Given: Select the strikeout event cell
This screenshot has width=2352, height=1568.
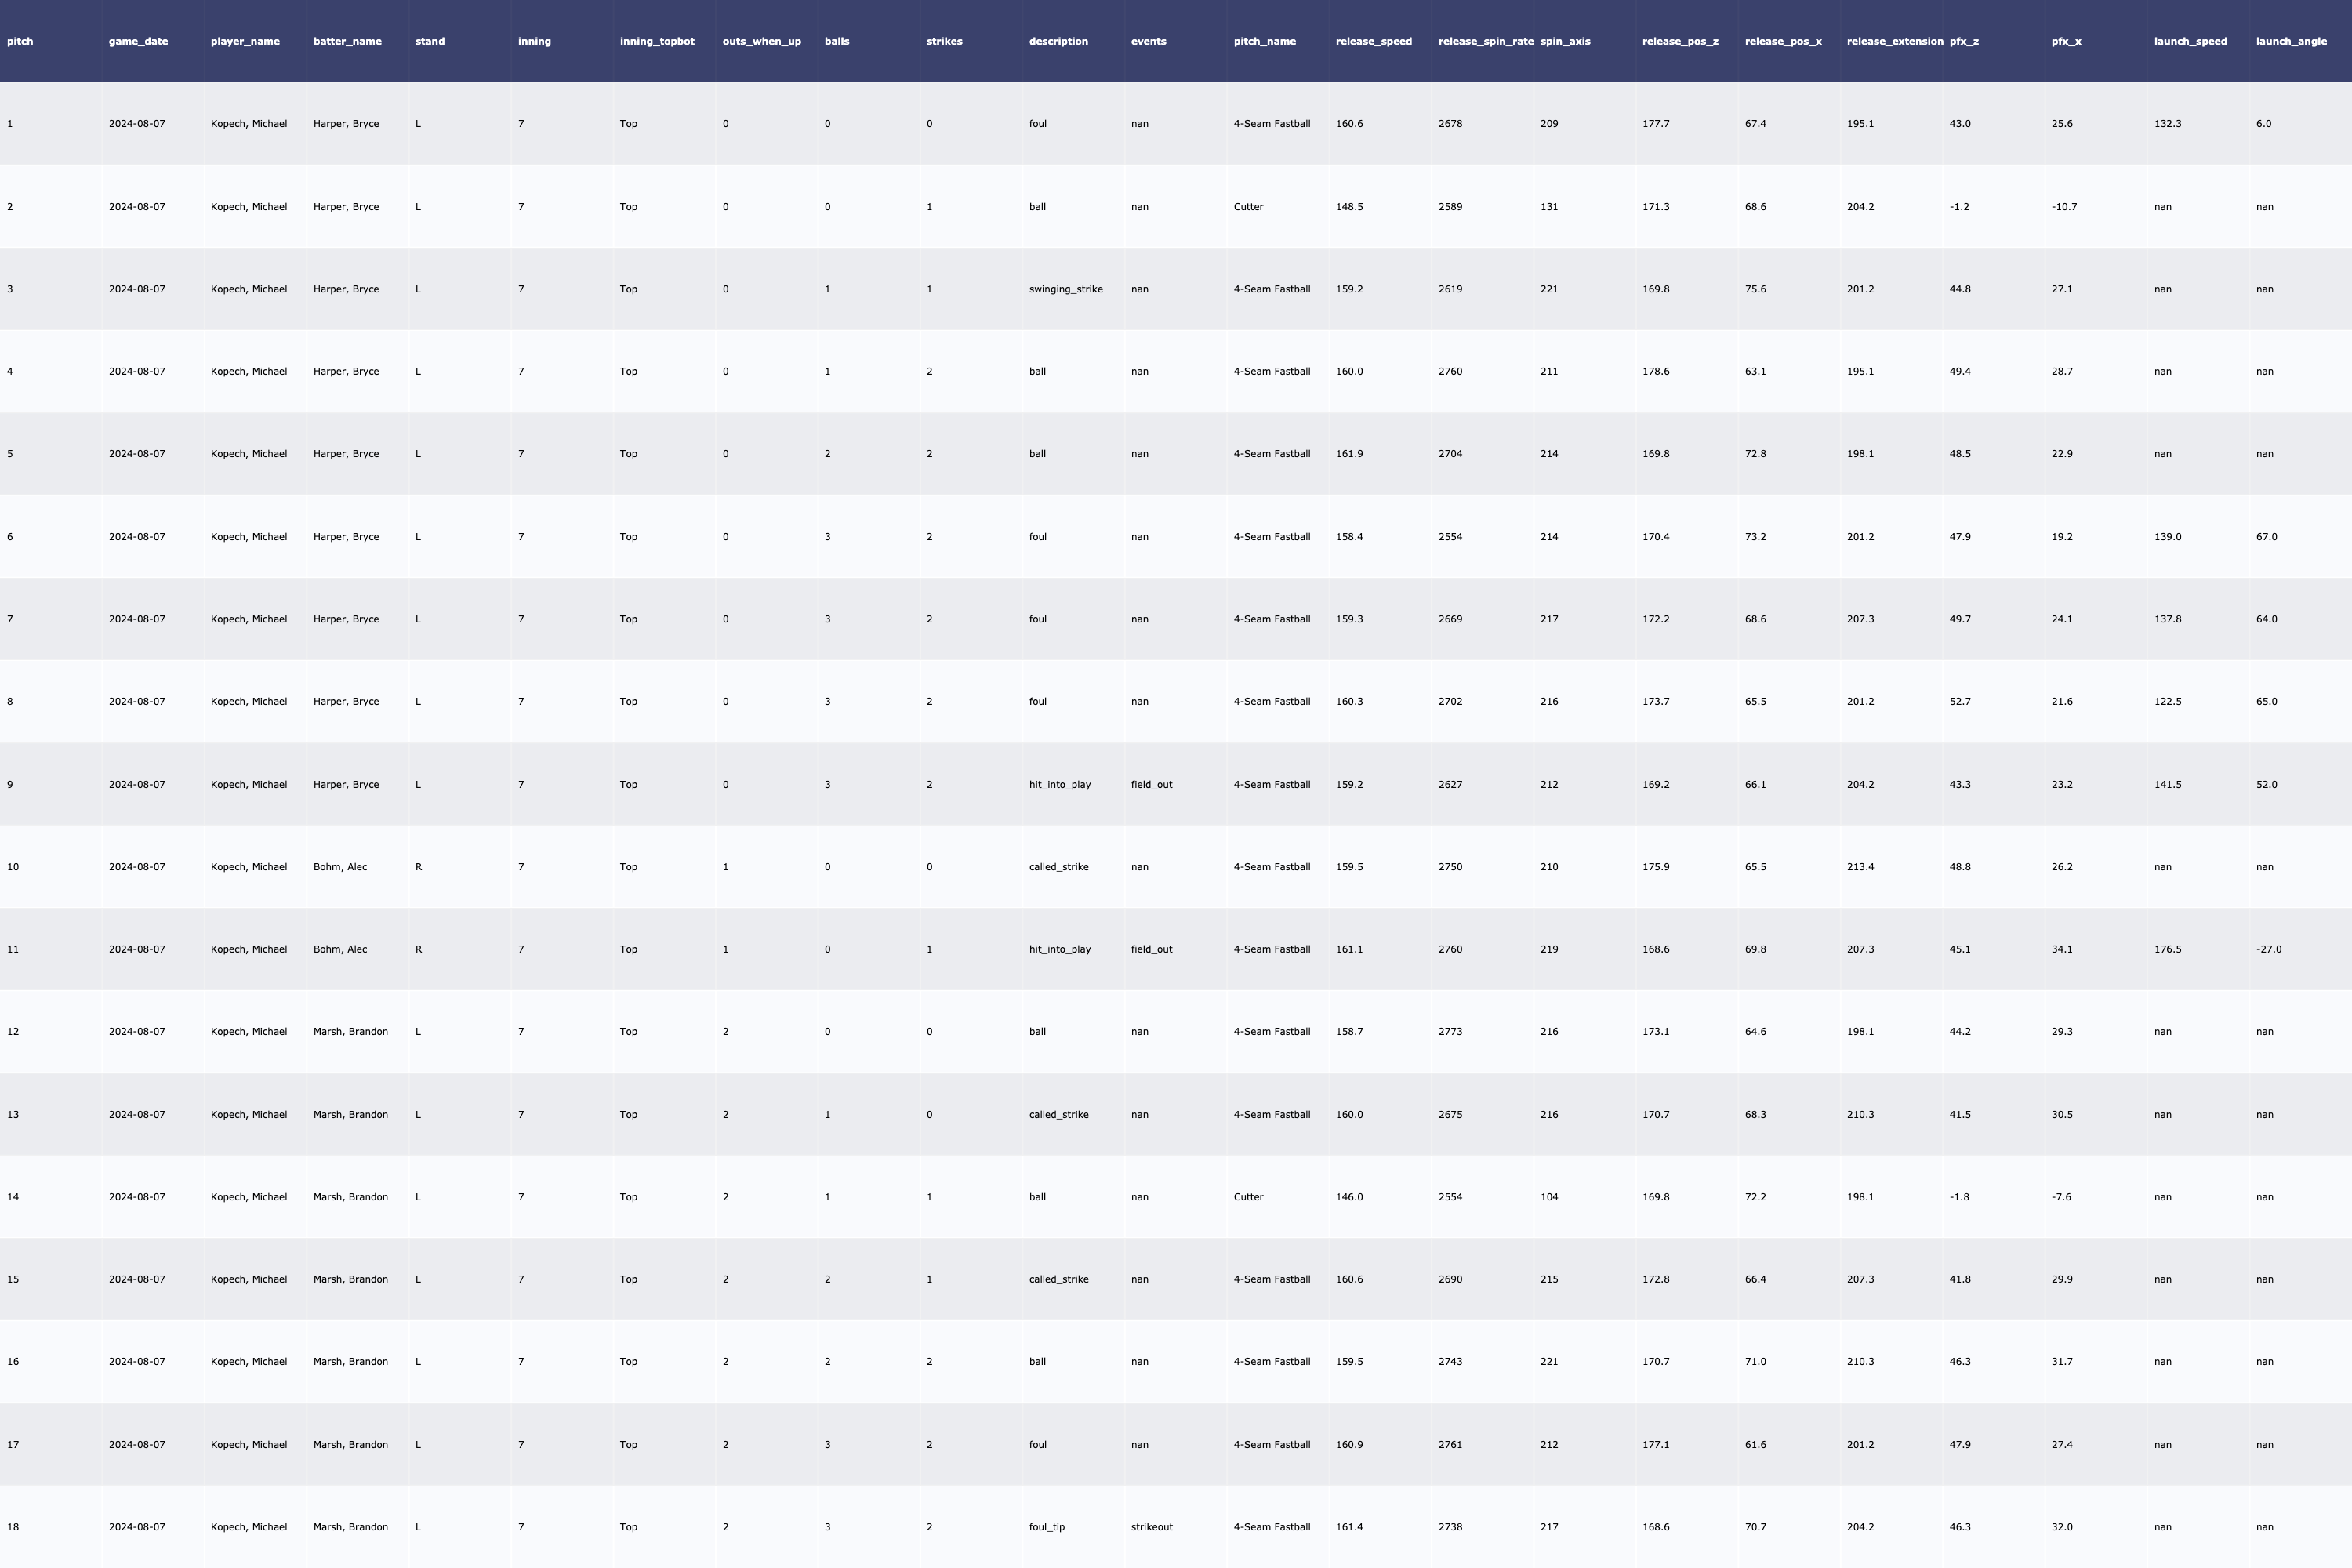Looking at the screenshot, I should [x=1151, y=1527].
